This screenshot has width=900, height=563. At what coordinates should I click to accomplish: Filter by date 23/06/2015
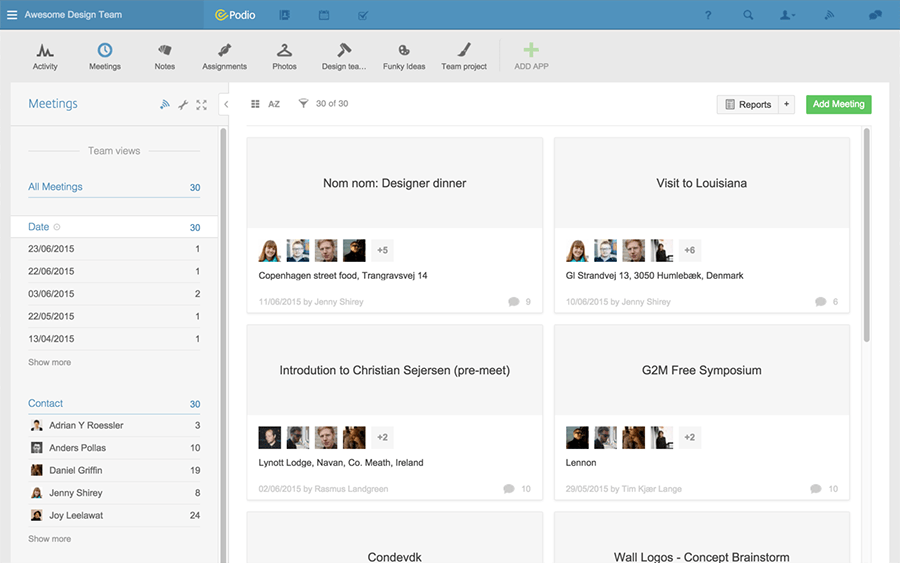(114, 249)
